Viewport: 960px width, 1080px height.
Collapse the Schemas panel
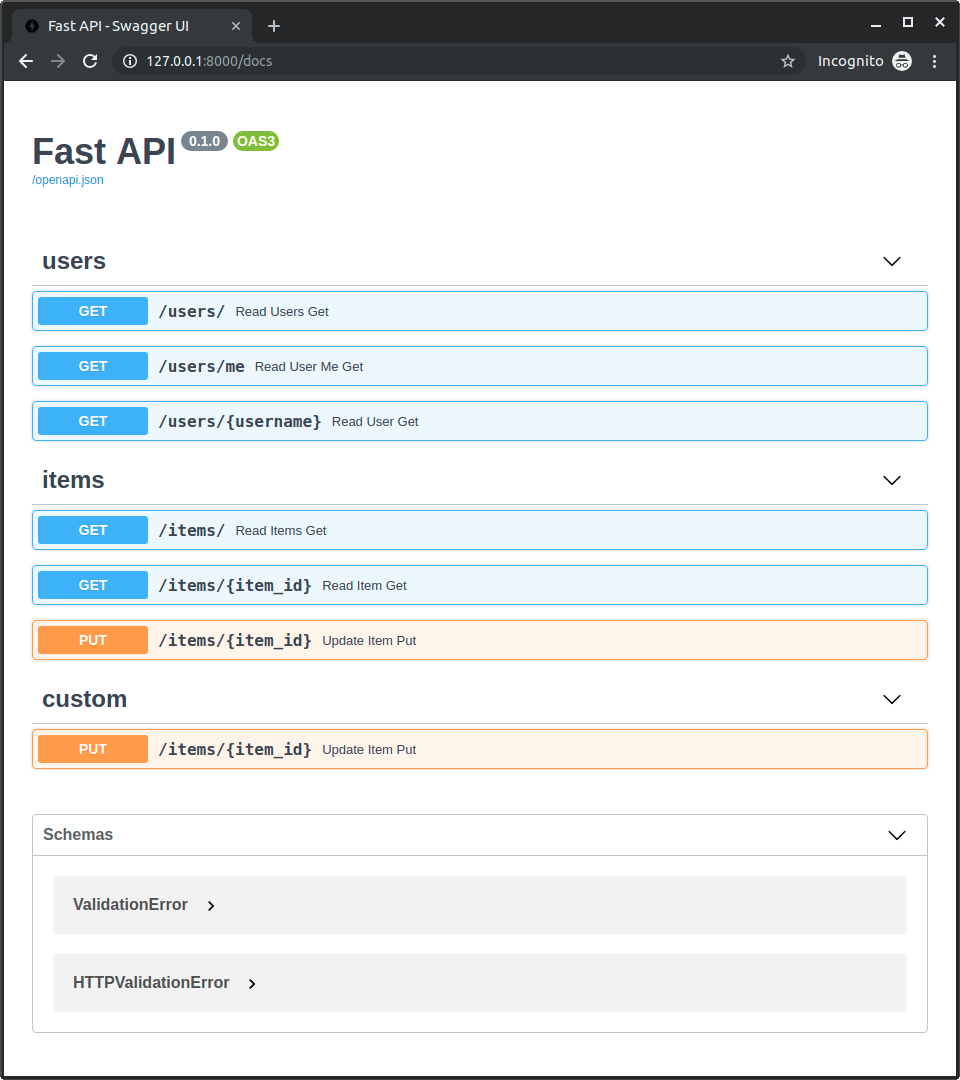tap(897, 835)
